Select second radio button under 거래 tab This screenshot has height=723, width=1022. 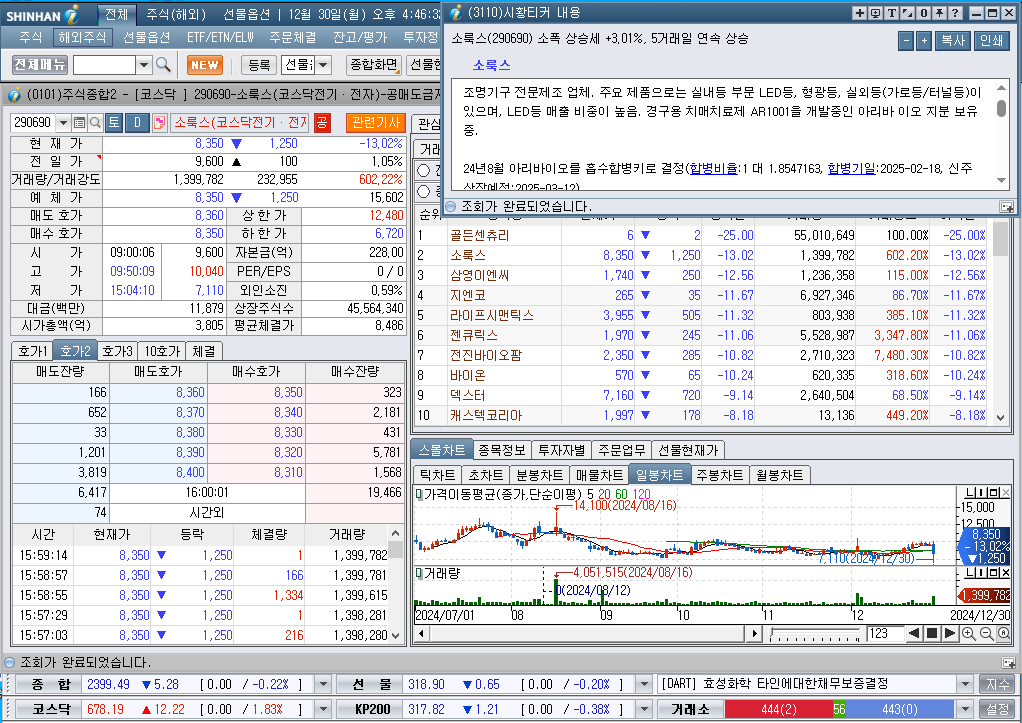424,191
